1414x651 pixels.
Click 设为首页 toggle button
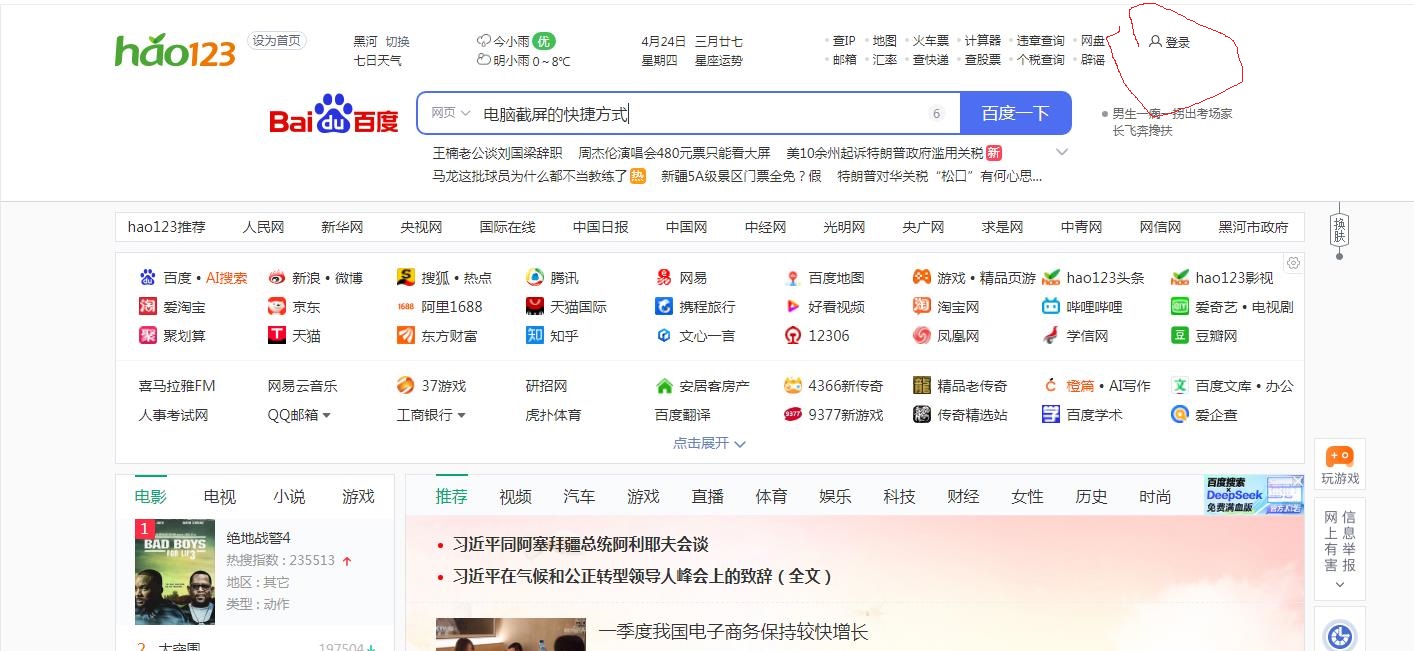point(277,41)
